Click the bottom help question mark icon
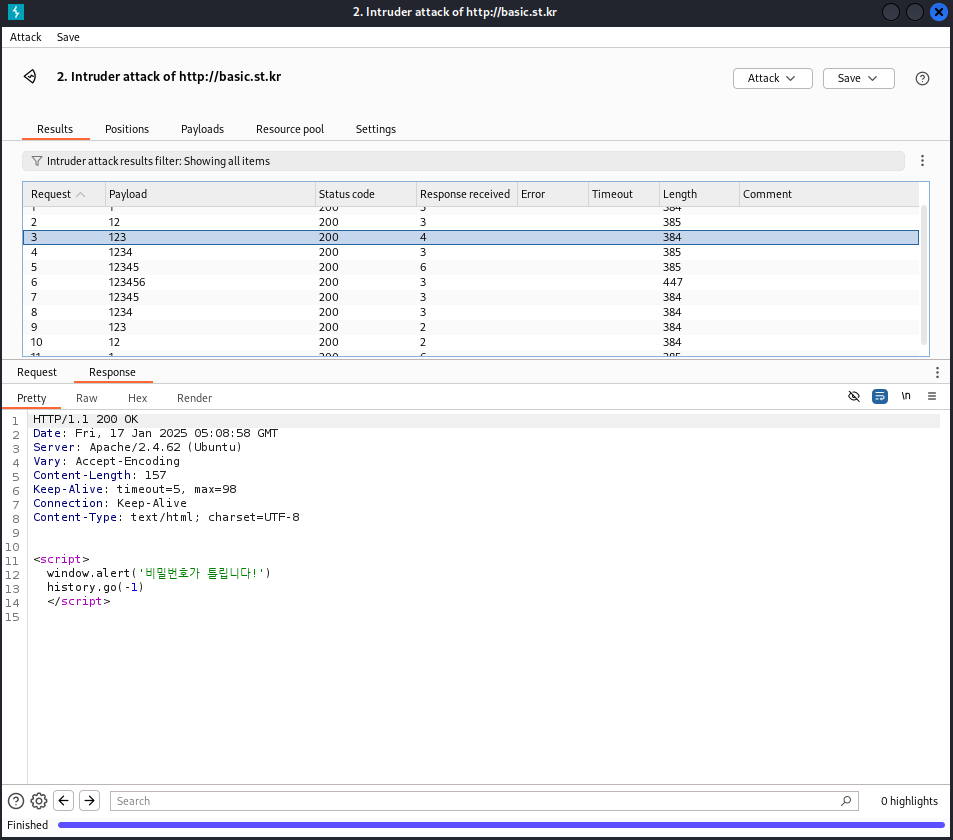 click(16, 801)
